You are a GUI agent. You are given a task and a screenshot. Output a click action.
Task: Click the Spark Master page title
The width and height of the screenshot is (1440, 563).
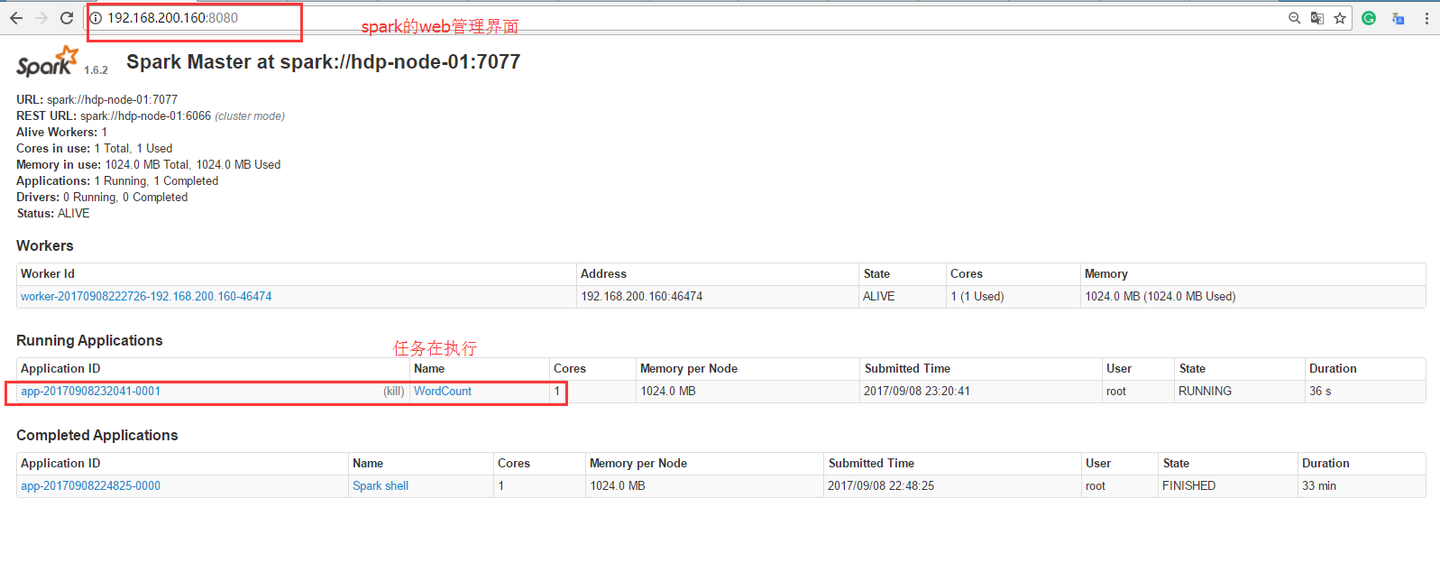pyautogui.click(x=323, y=62)
